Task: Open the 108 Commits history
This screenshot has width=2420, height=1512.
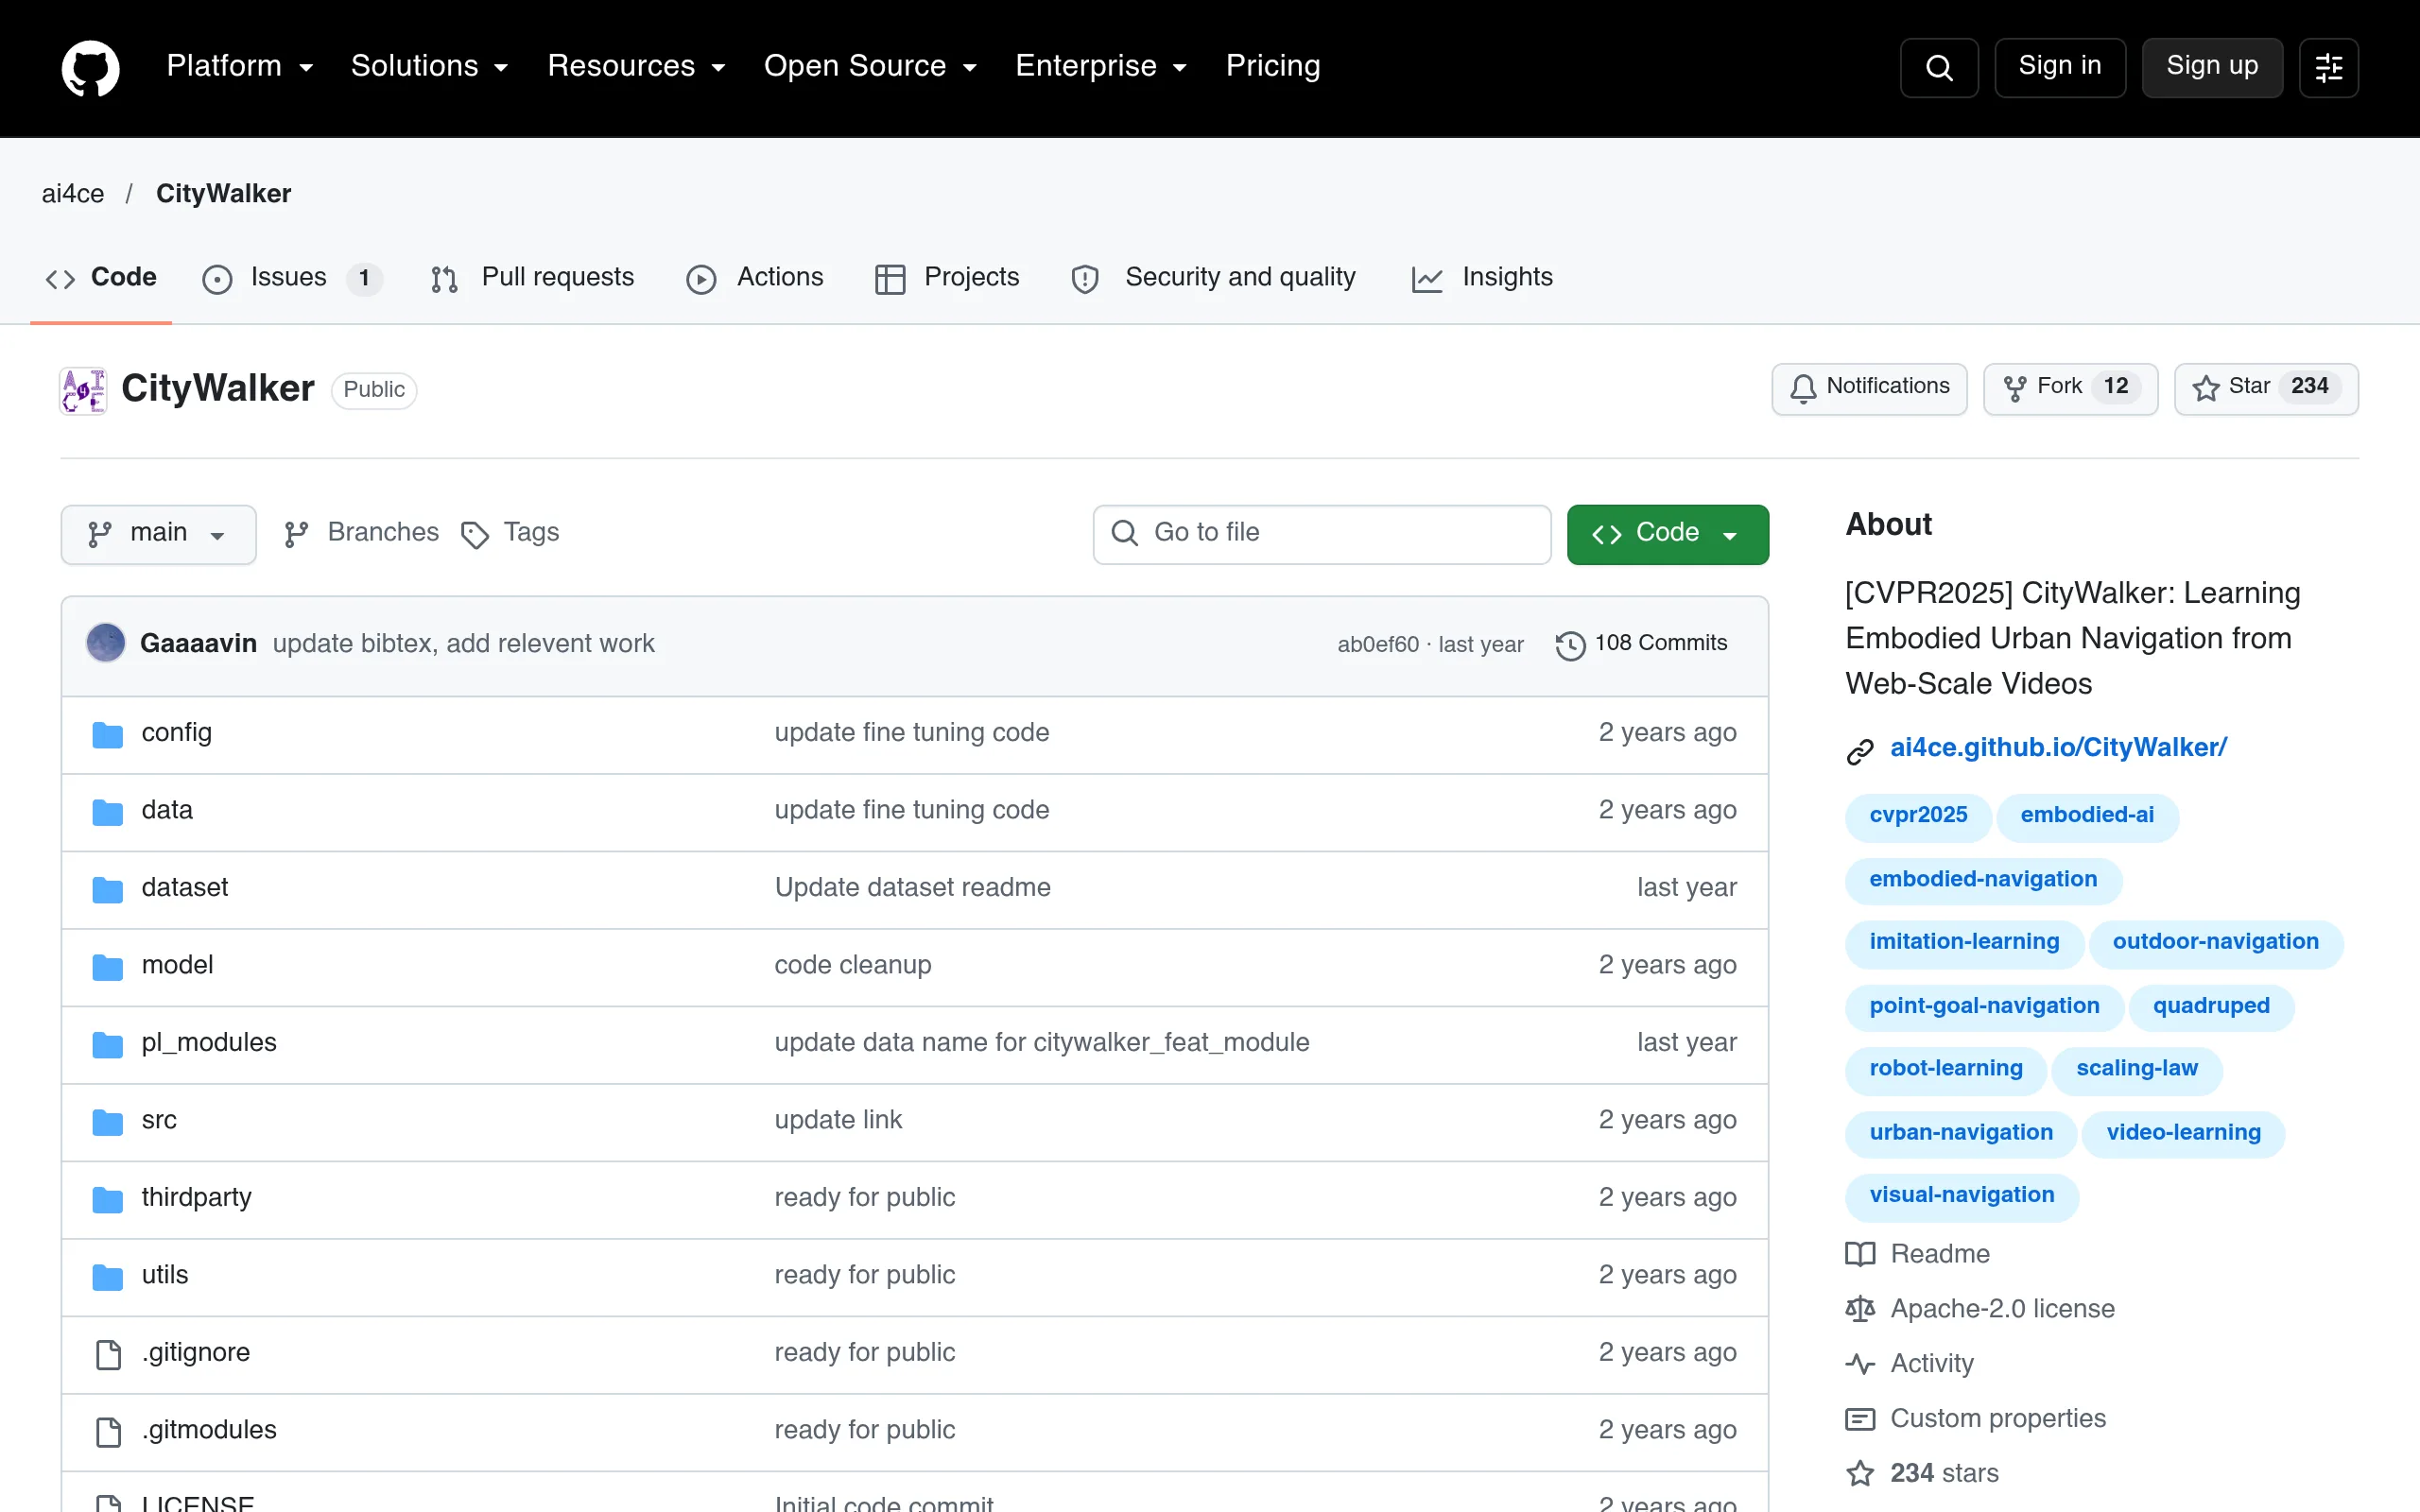Action: [x=1641, y=644]
